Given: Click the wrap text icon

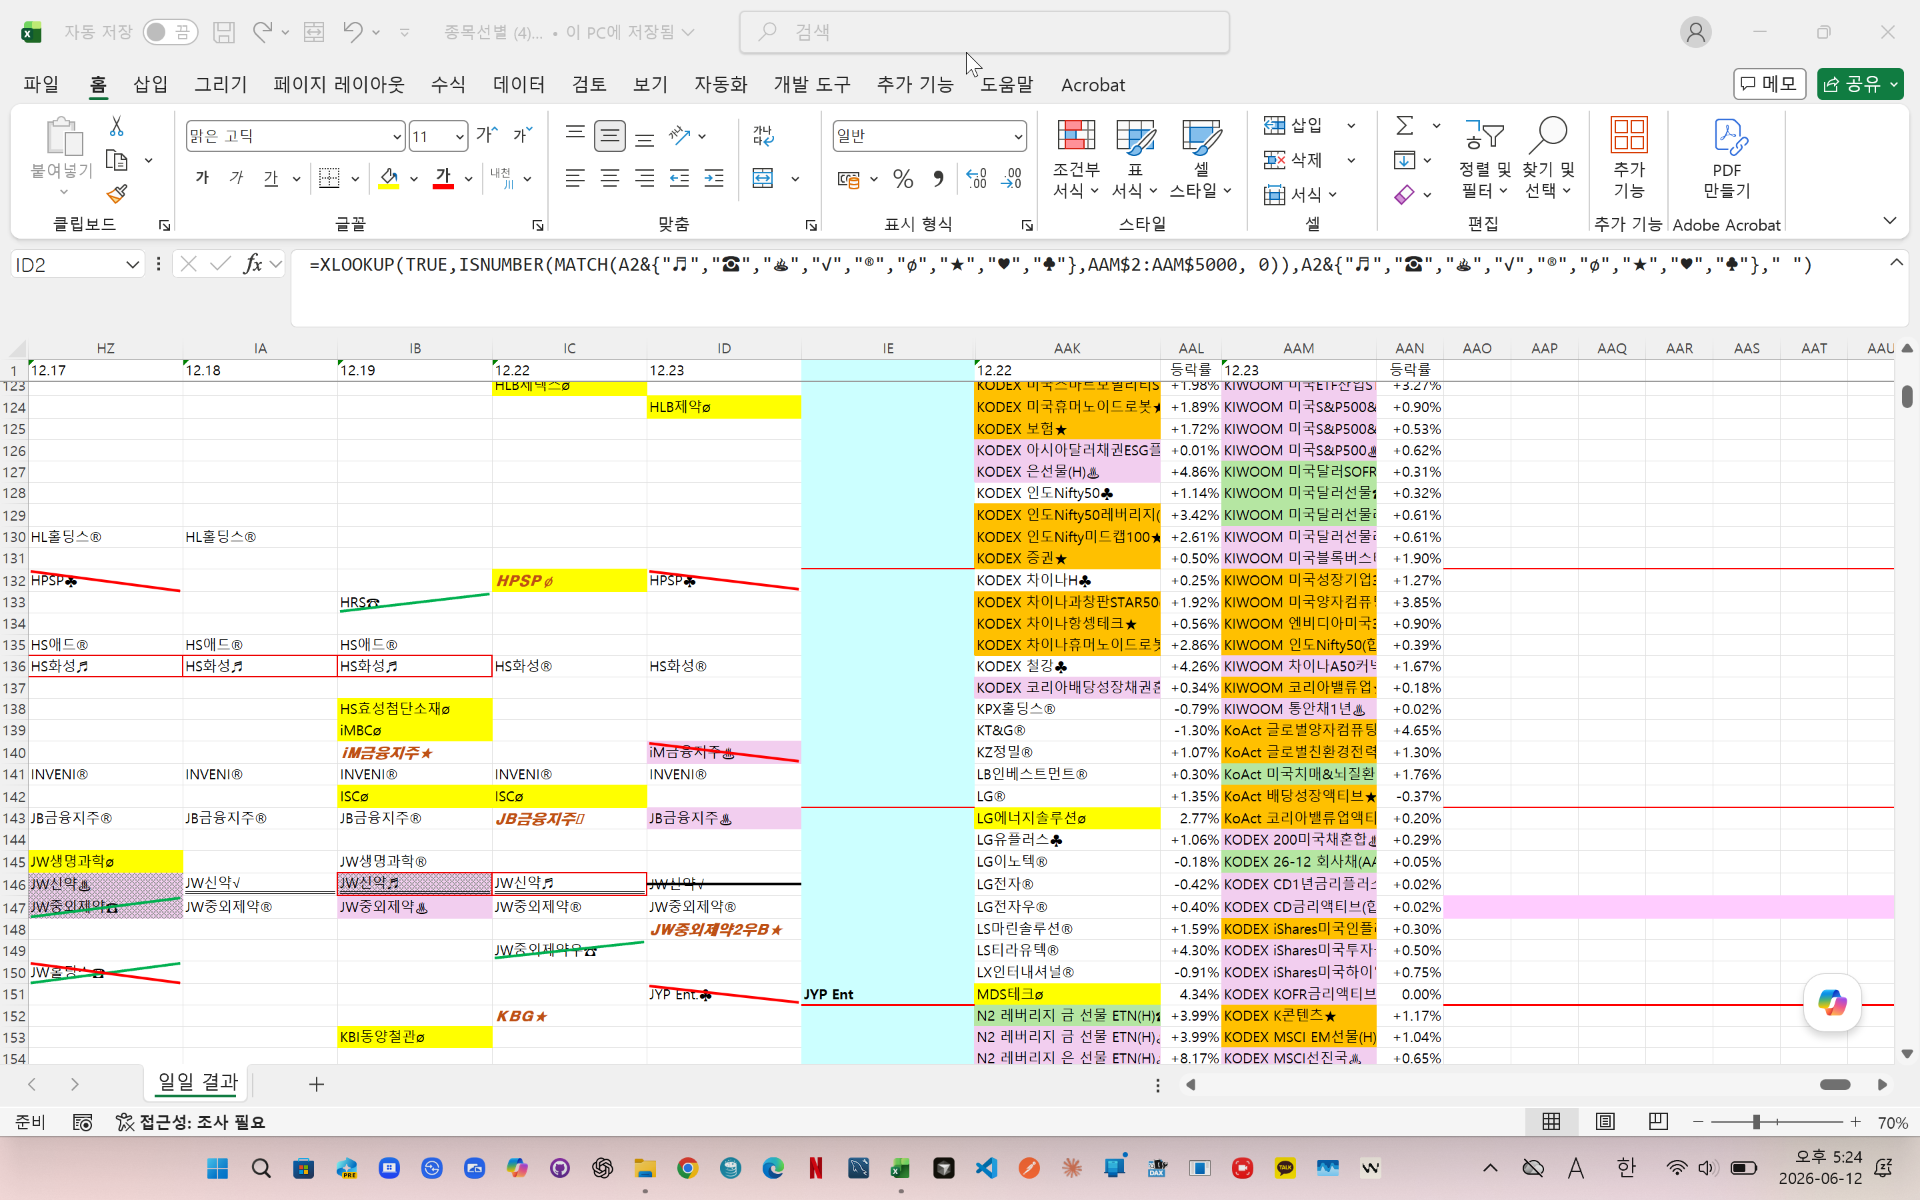Looking at the screenshot, I should (x=764, y=135).
